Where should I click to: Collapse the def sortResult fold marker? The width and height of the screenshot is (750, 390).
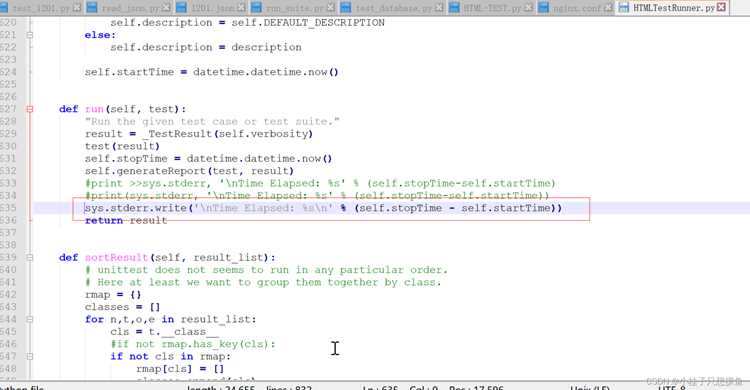coord(30,257)
